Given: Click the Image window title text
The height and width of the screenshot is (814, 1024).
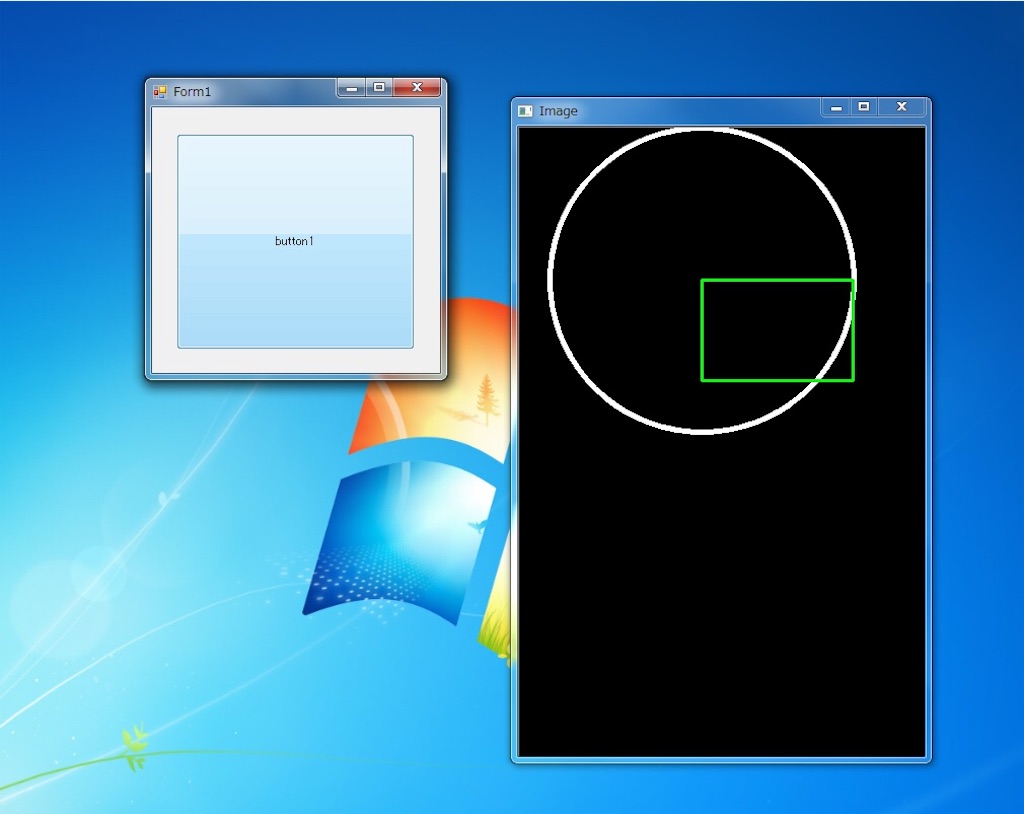Looking at the screenshot, I should point(558,111).
